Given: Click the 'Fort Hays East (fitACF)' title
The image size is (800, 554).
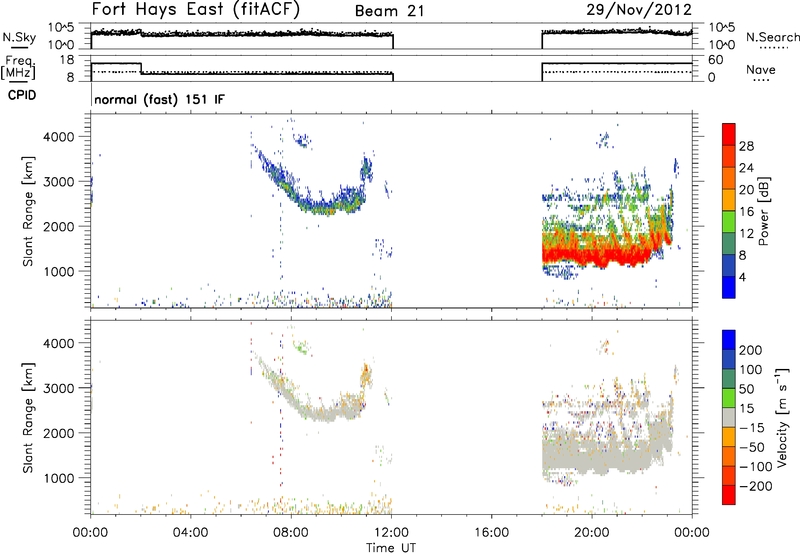Looking at the screenshot, I should point(195,9).
